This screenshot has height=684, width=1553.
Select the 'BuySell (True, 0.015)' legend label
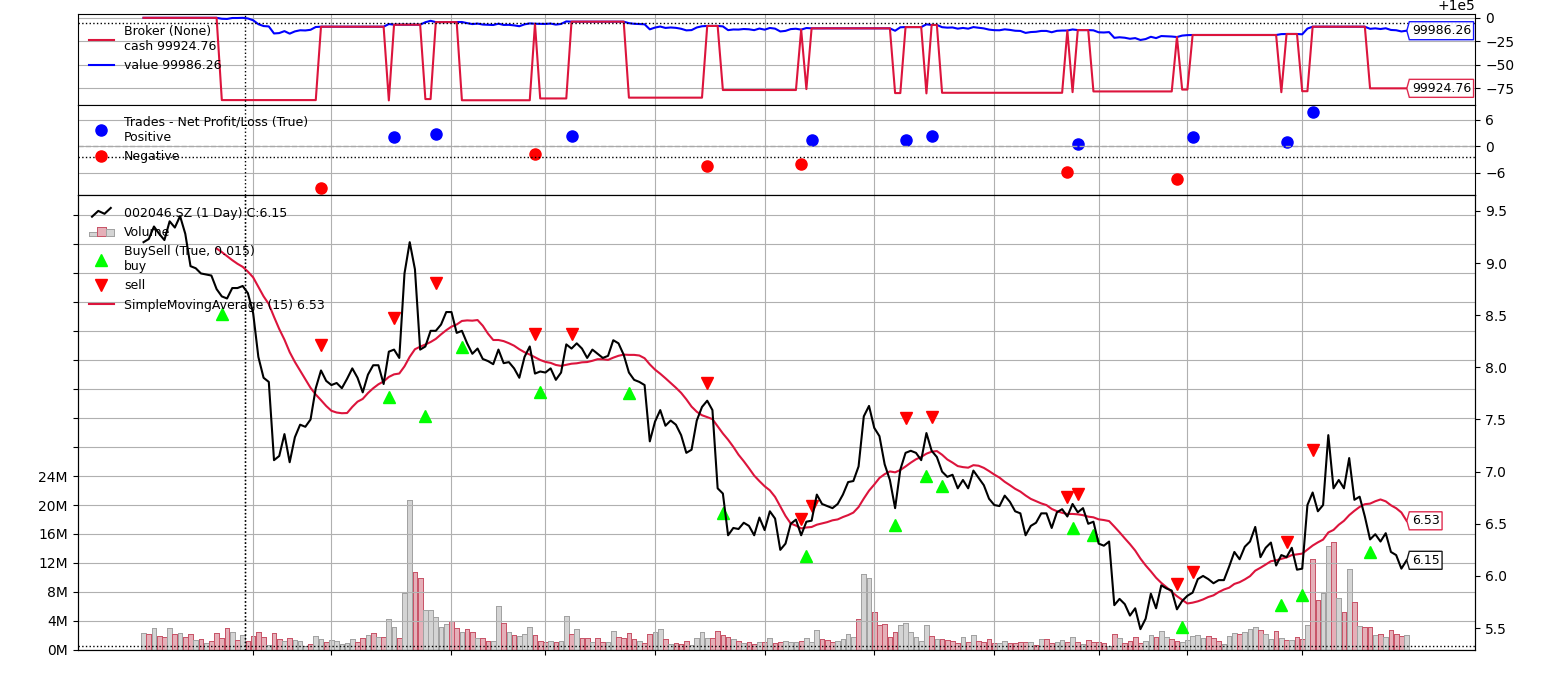coord(189,251)
